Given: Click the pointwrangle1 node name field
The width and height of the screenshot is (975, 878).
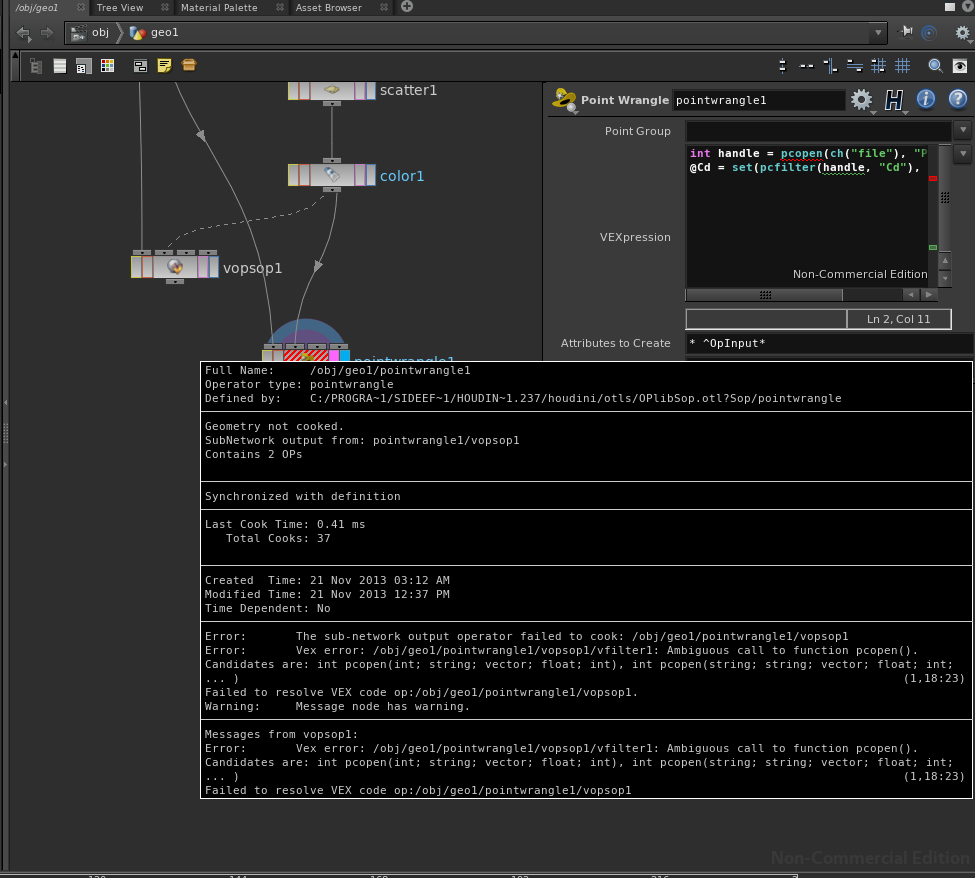Looking at the screenshot, I should 759,100.
